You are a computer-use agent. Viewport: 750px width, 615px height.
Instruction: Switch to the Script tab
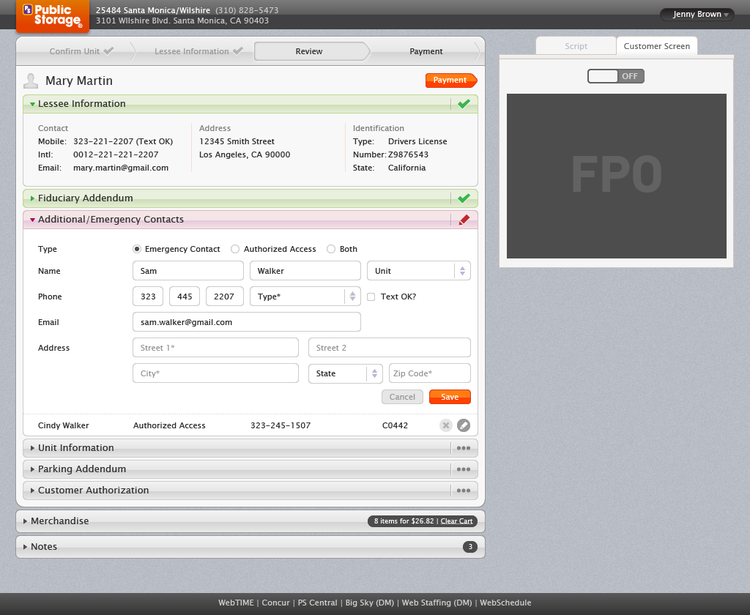tap(576, 46)
